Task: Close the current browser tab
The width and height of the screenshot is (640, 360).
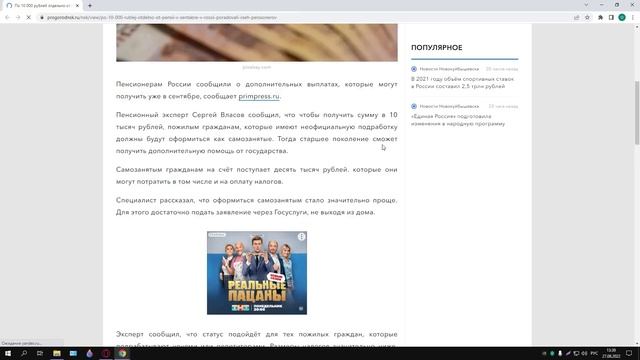Action: coord(78,6)
